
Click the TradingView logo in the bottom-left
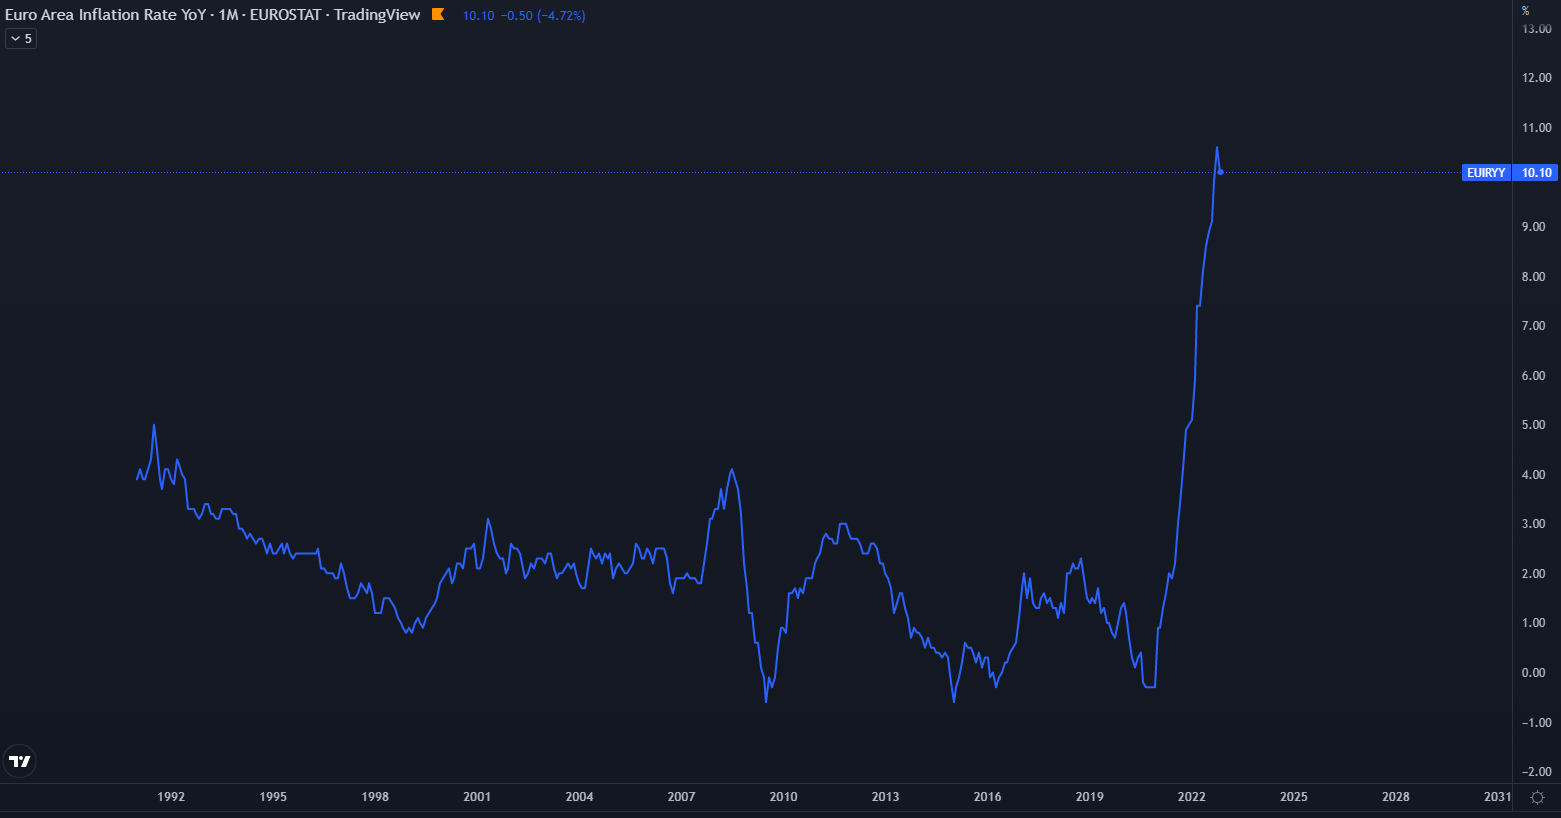(19, 761)
